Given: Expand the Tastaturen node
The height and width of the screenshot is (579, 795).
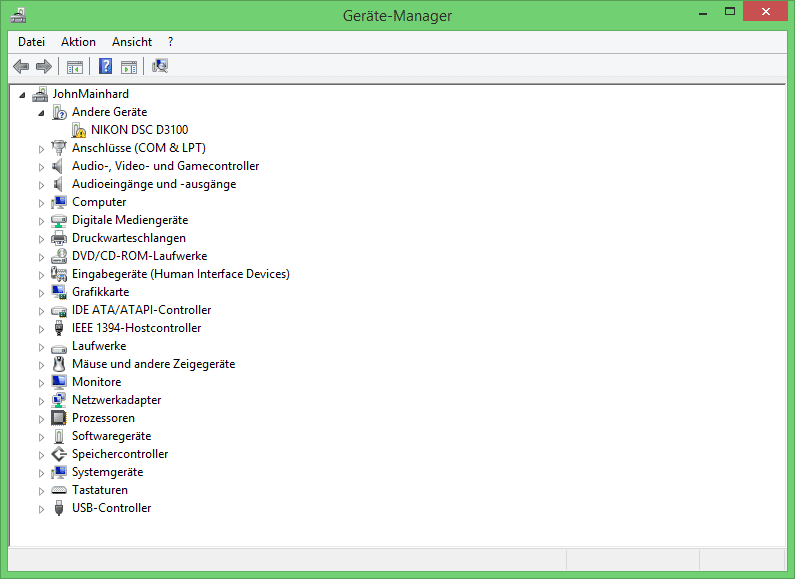Looking at the screenshot, I should [x=41, y=491].
